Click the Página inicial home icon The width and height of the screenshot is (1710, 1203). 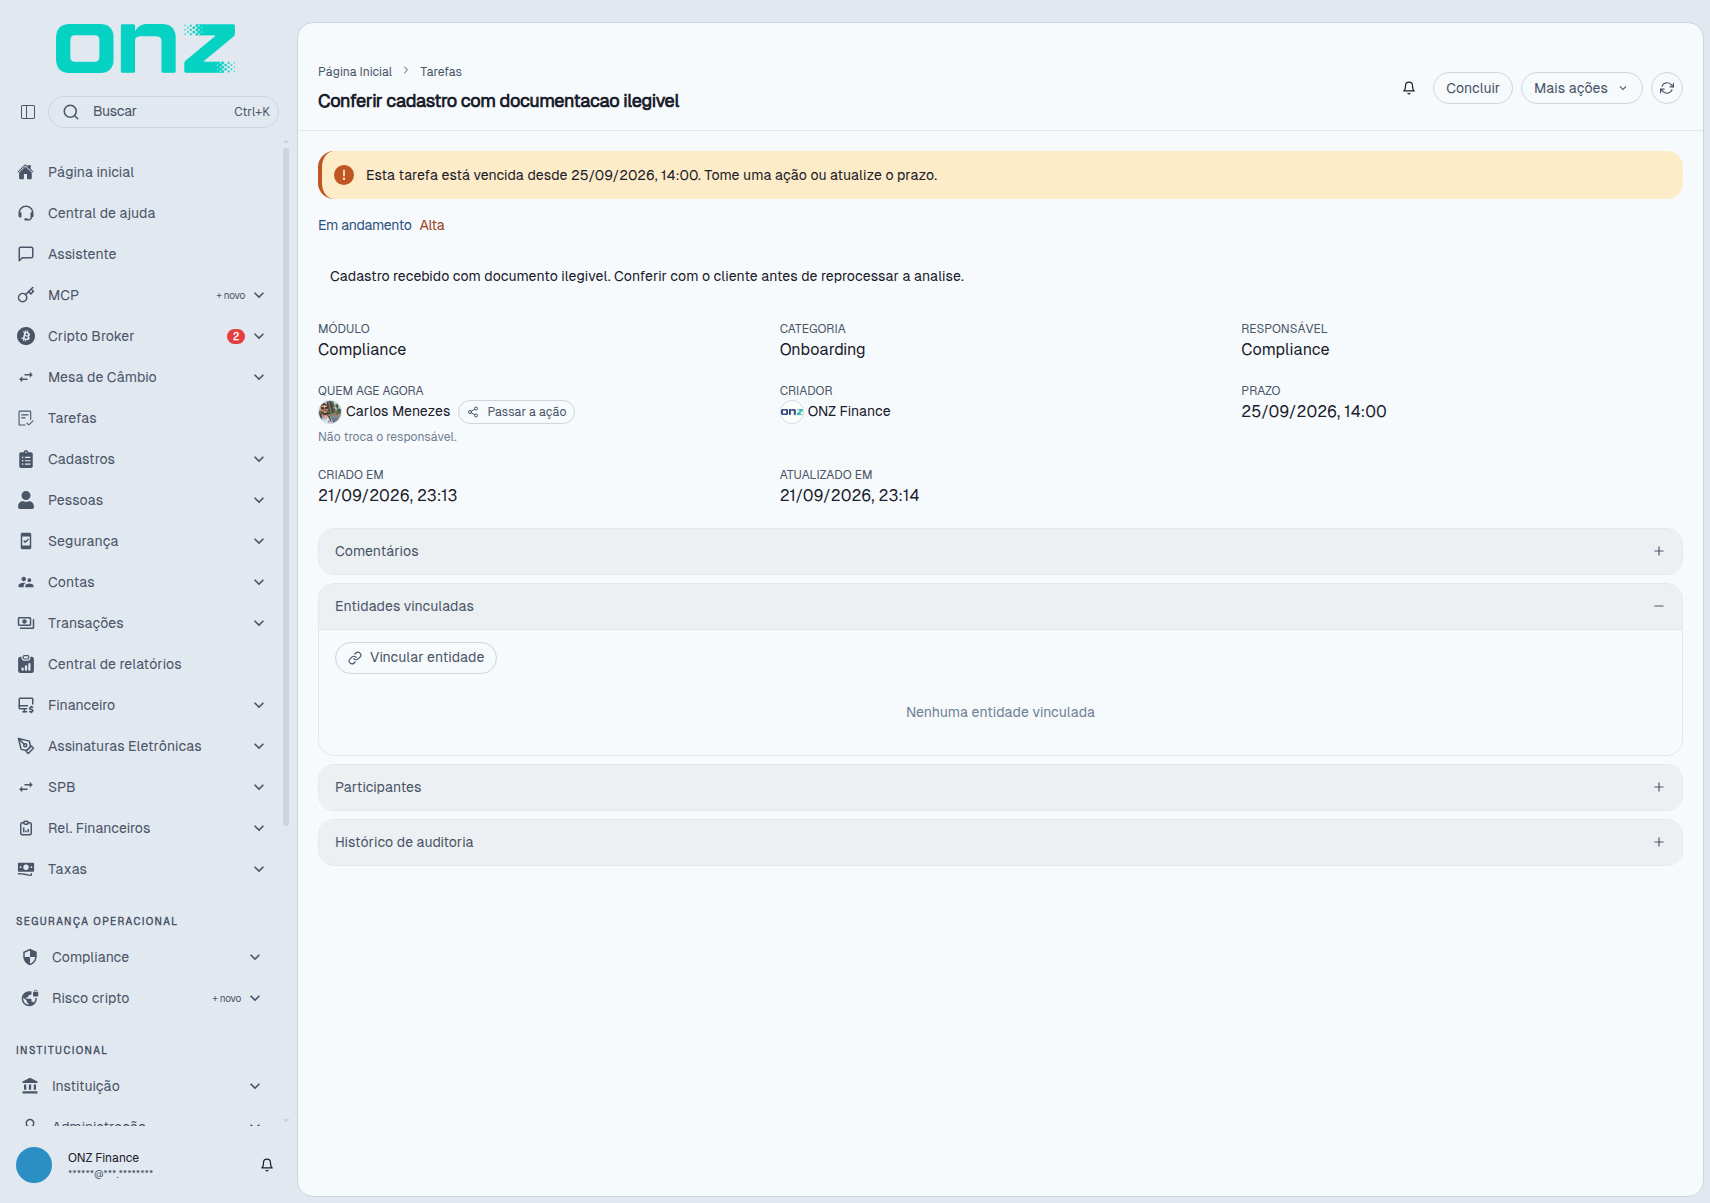[26, 172]
